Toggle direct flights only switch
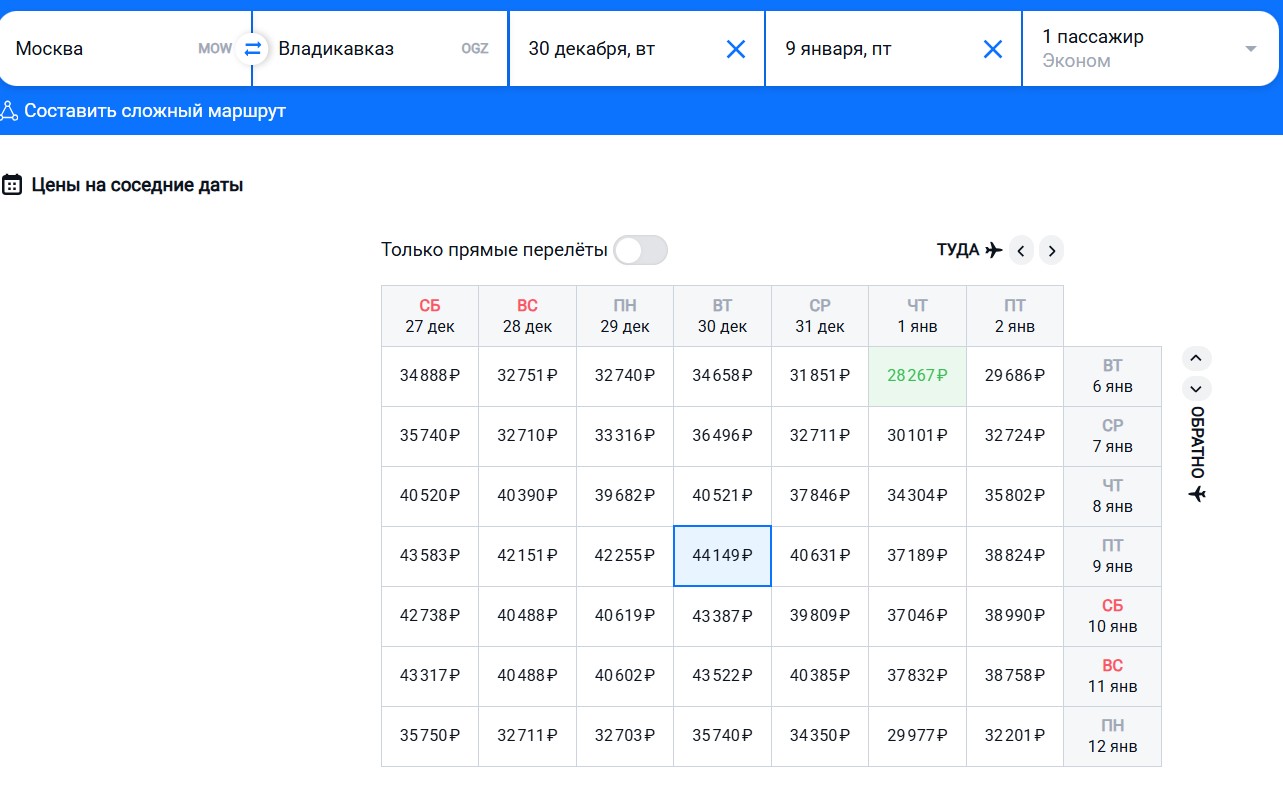 pyautogui.click(x=640, y=250)
